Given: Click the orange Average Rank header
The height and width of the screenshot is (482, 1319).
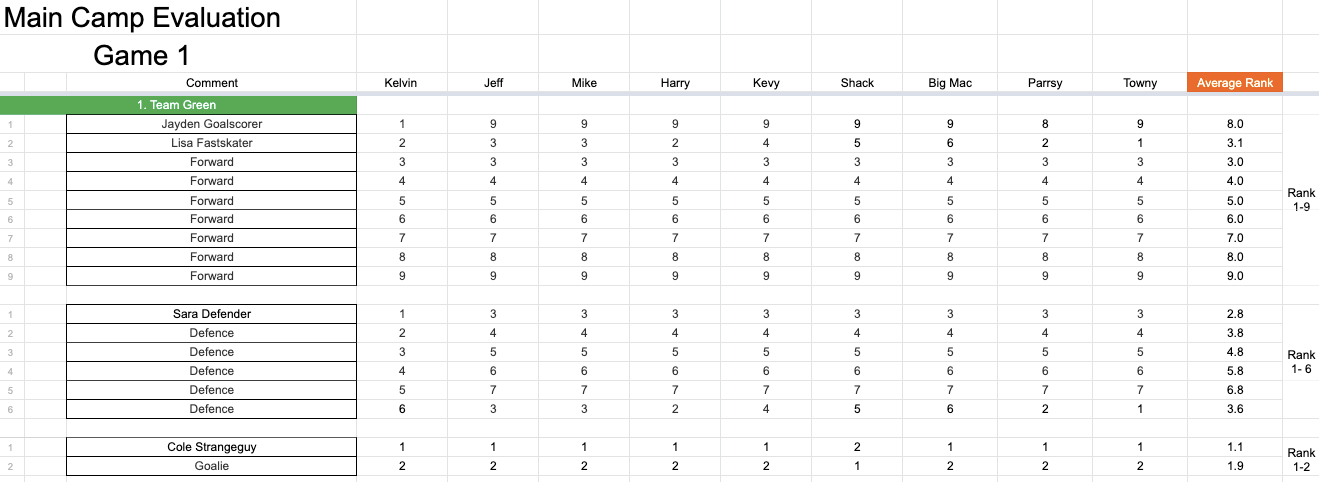Looking at the screenshot, I should tap(1234, 83).
